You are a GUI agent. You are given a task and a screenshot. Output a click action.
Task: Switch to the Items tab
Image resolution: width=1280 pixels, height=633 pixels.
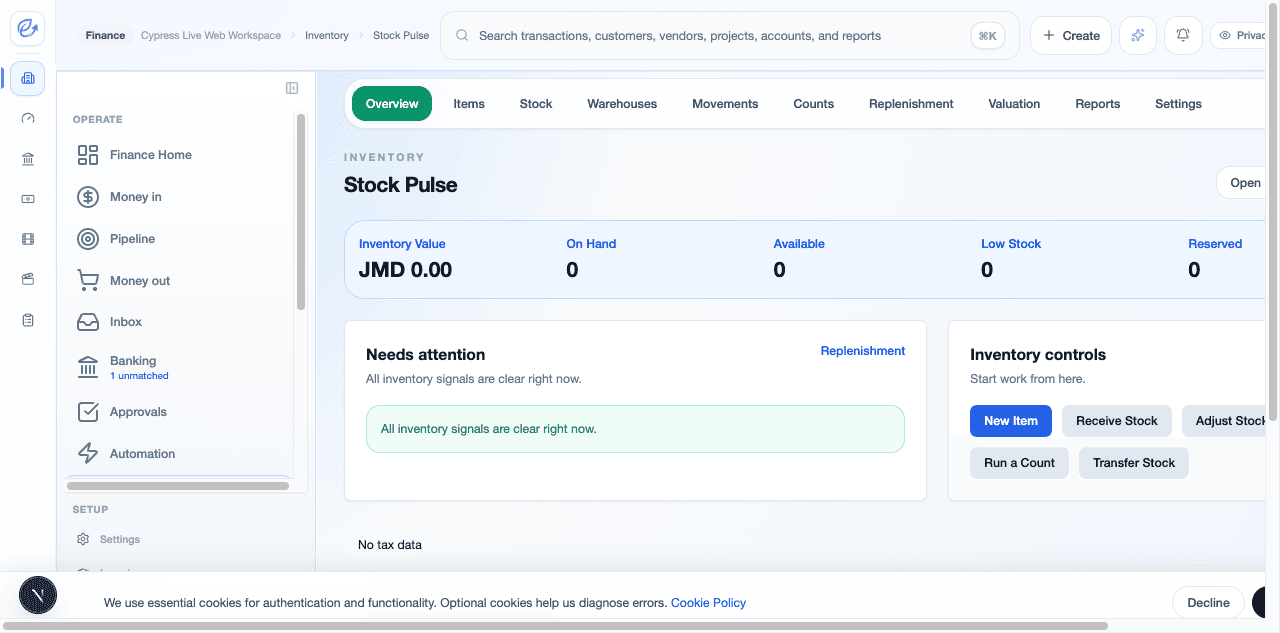click(469, 104)
